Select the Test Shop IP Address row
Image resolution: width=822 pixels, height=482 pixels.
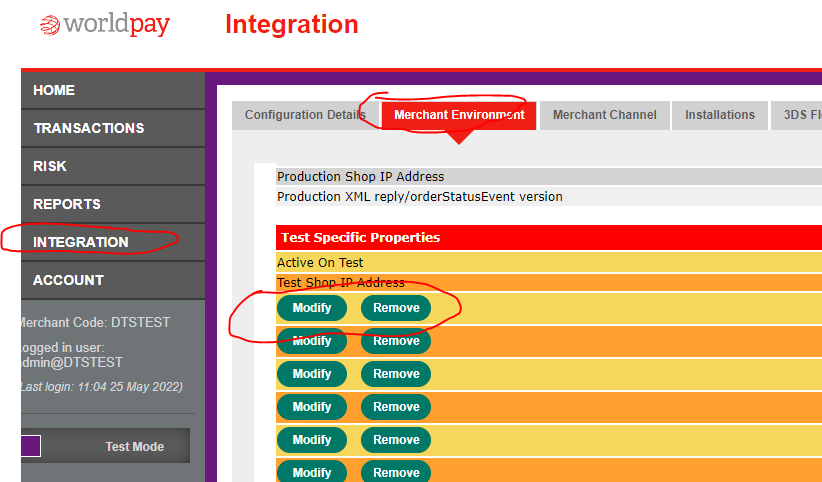click(549, 282)
